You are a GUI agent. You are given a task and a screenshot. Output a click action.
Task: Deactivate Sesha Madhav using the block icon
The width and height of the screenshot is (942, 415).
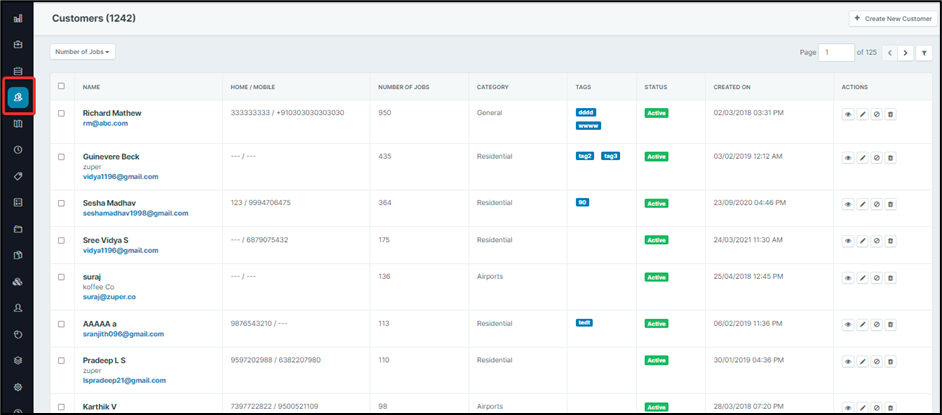pos(877,203)
